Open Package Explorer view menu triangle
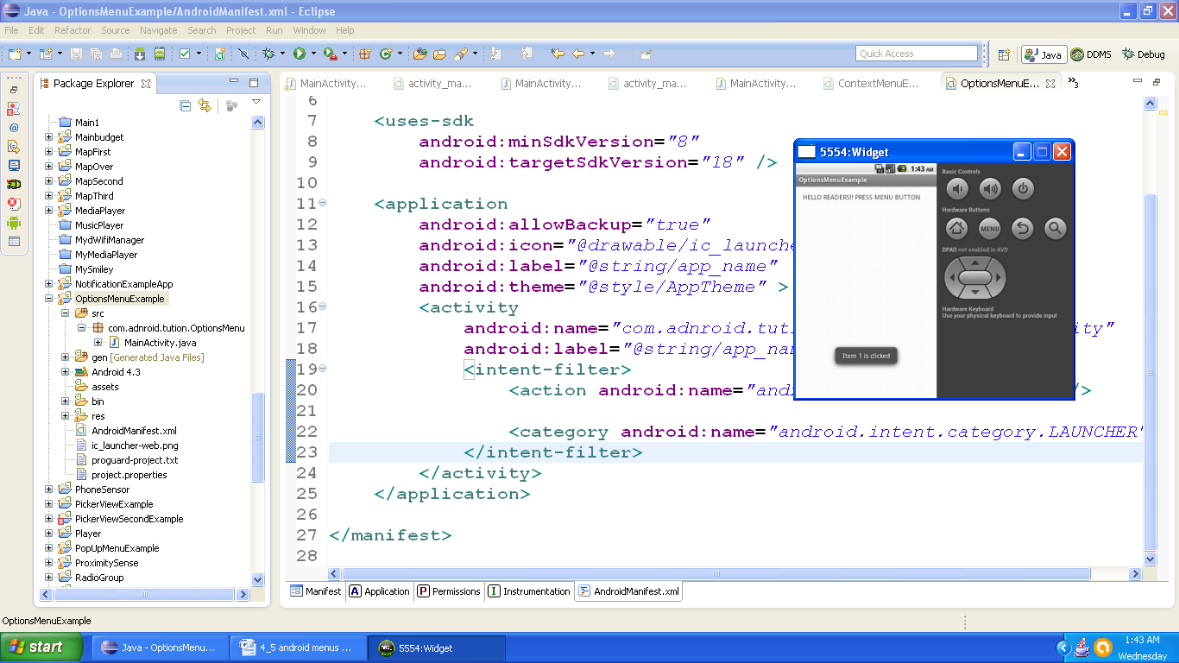 point(256,102)
